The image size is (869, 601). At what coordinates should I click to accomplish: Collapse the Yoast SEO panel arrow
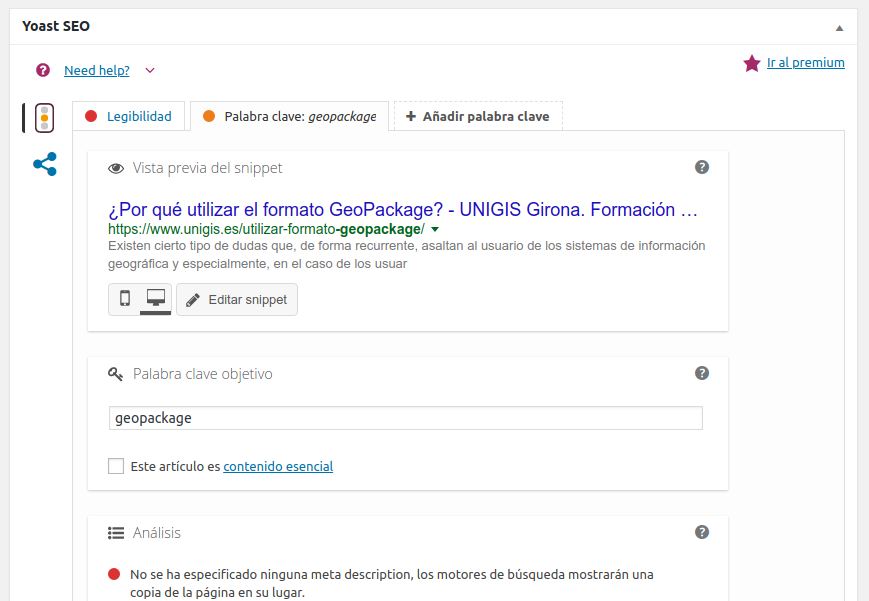839,28
